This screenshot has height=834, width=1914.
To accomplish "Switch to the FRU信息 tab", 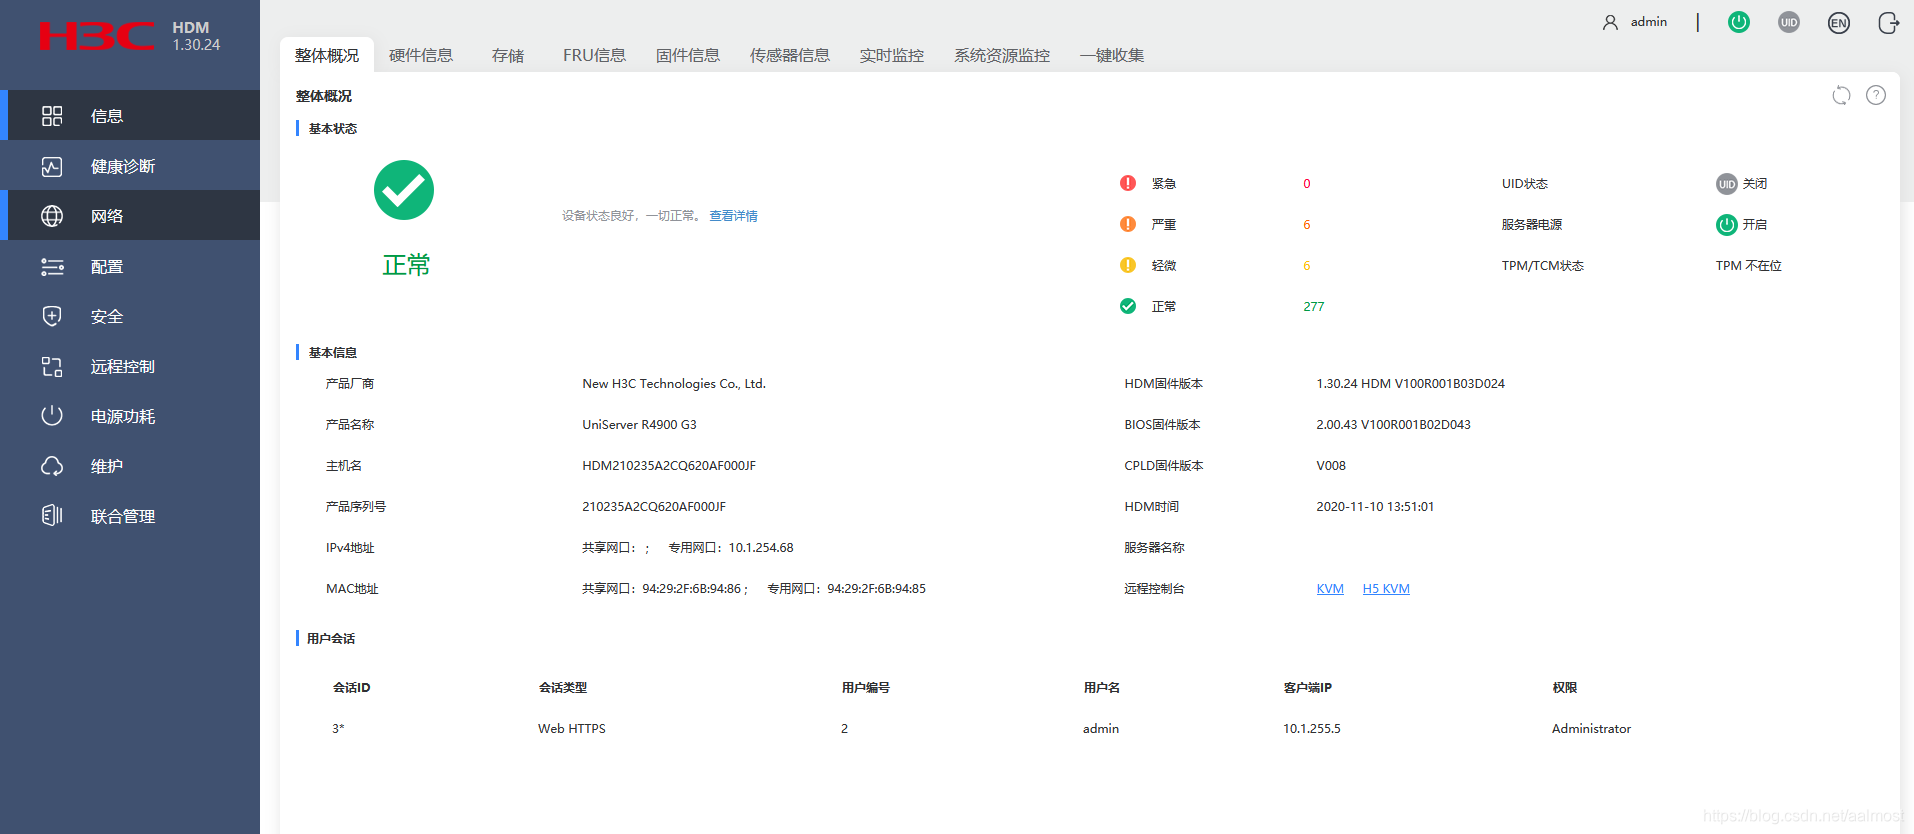I will click(x=594, y=55).
